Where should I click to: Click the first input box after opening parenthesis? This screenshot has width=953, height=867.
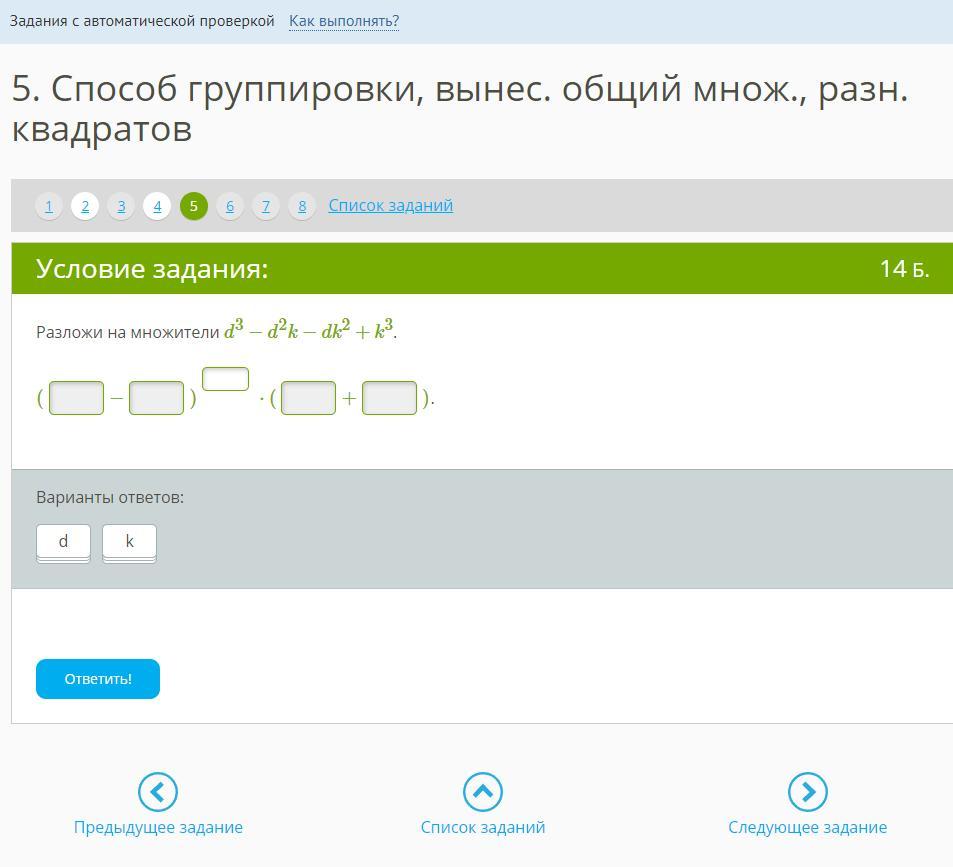[x=77, y=398]
